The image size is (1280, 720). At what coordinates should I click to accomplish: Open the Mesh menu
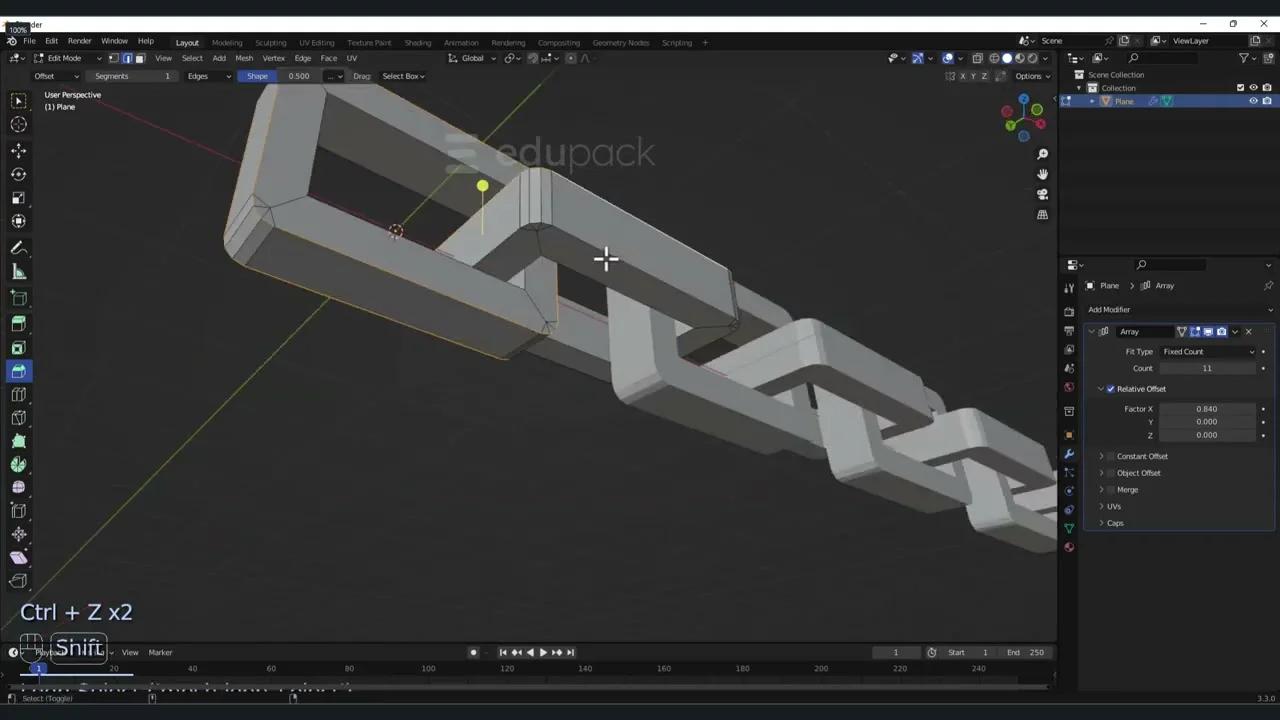tap(244, 58)
